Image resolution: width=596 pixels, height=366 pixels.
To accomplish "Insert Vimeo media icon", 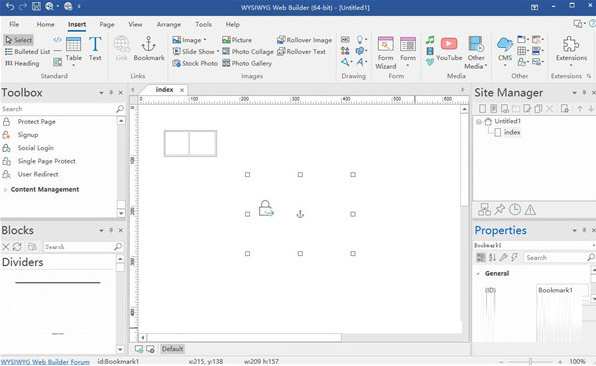I will coord(430,62).
